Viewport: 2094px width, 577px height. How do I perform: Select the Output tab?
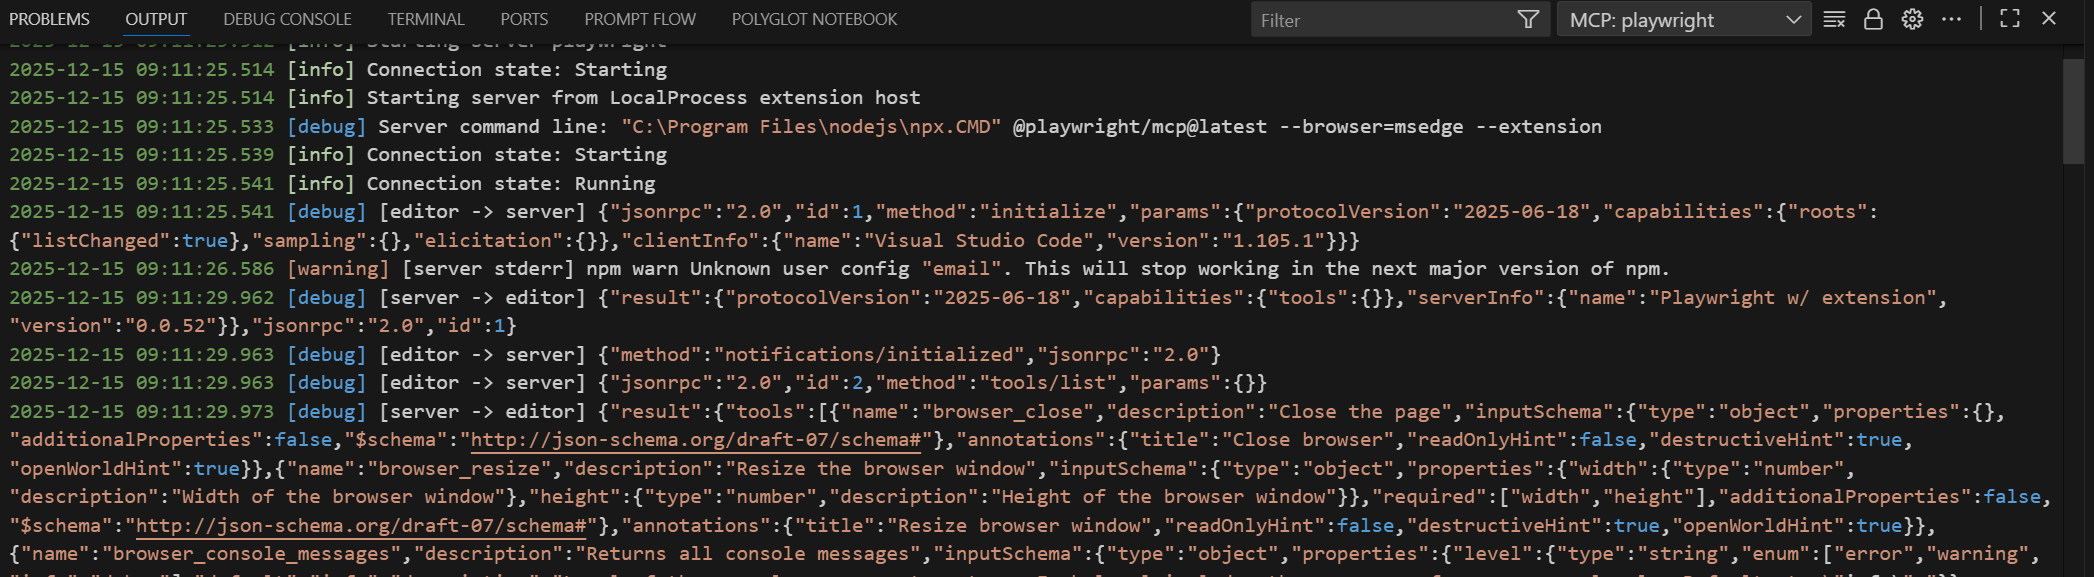tap(156, 19)
